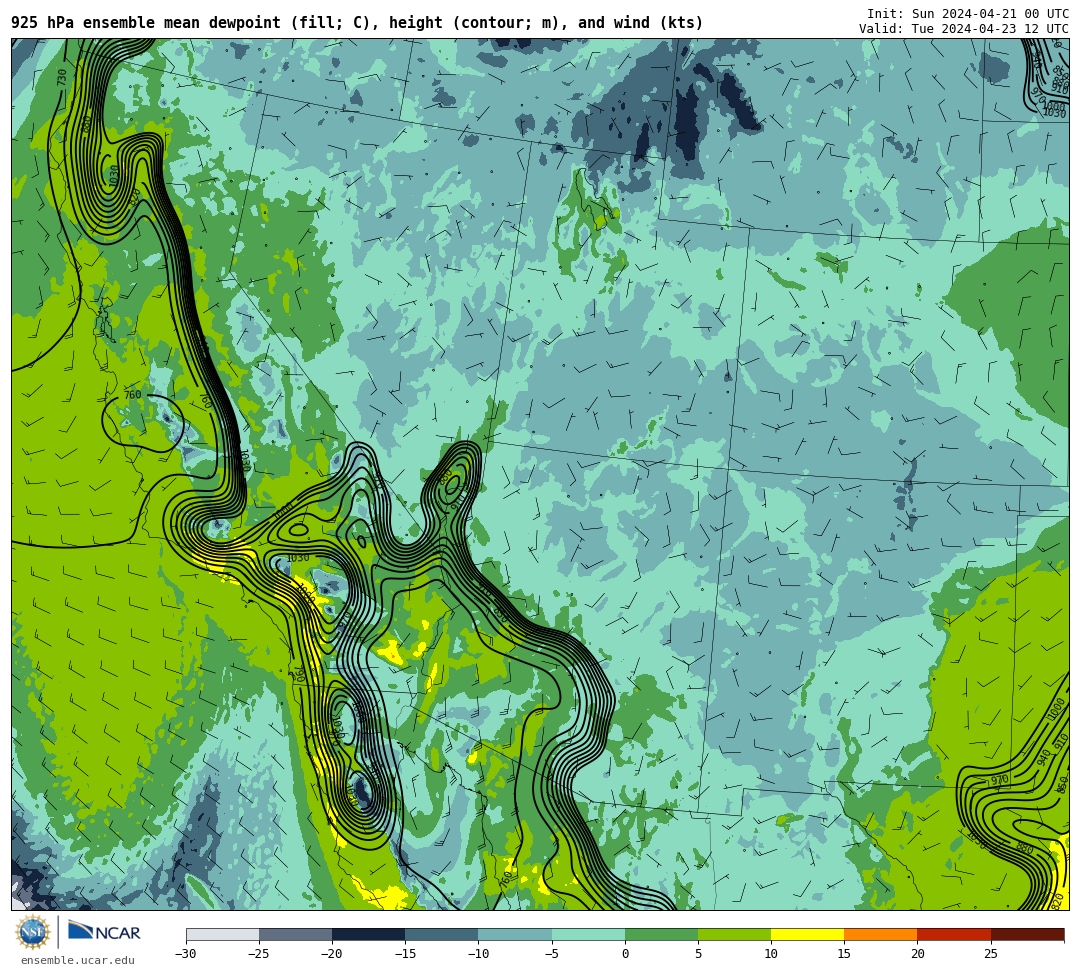Click the teal -10 to -5 color swatch
The height and width of the screenshot is (973, 1080).
pyautogui.click(x=515, y=934)
